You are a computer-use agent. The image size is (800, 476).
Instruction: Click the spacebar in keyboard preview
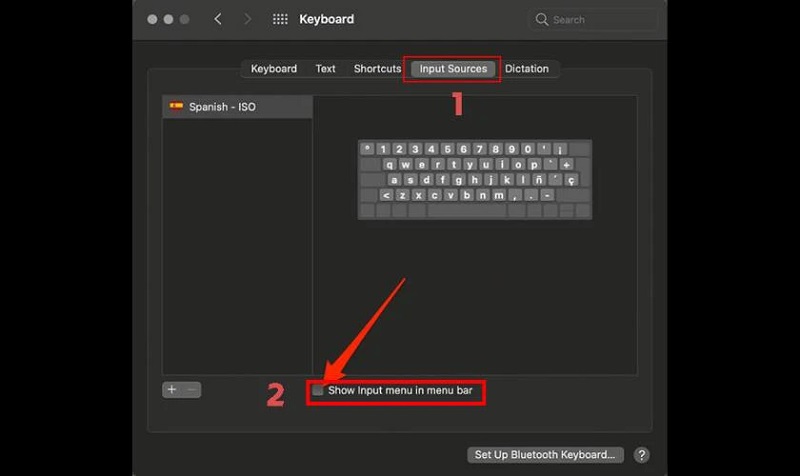coord(466,211)
